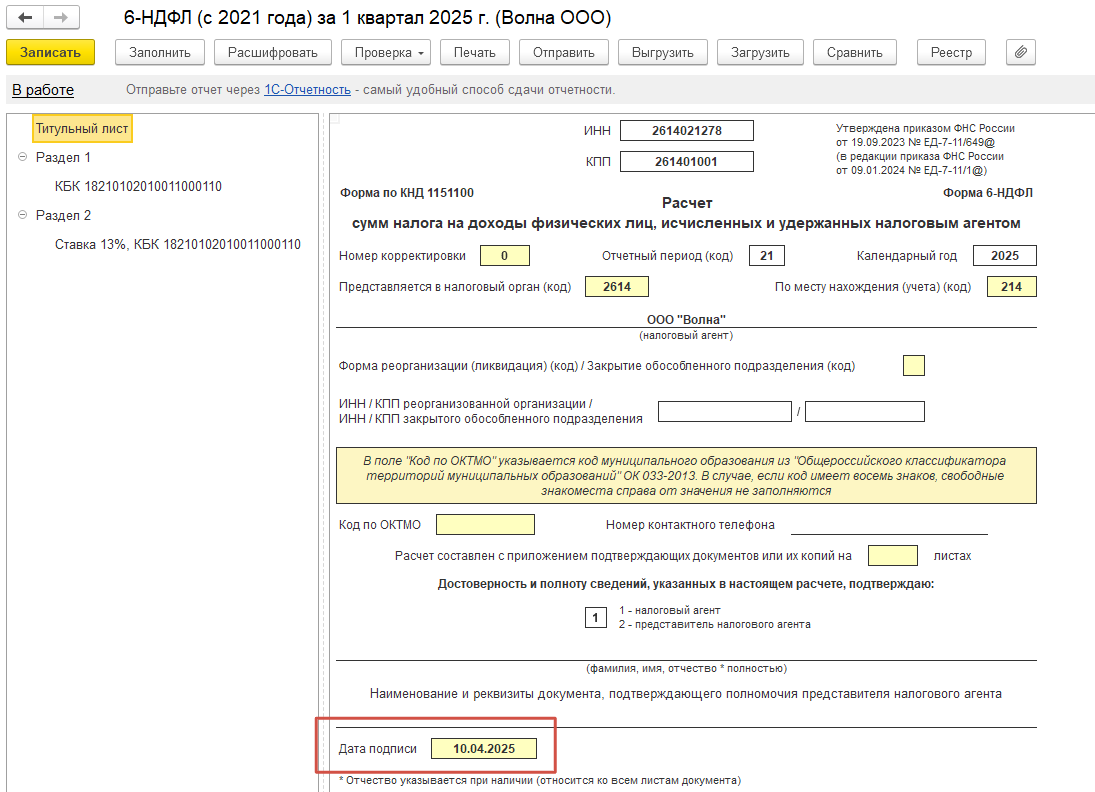Collapse the Раздел 1 tree node
This screenshot has height=792, width=1095.
pos(22,157)
